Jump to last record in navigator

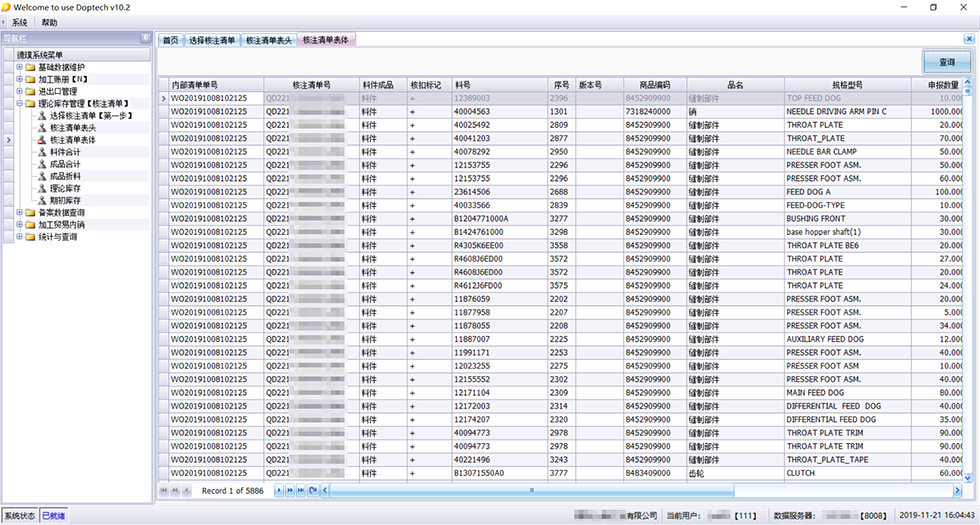[301, 491]
